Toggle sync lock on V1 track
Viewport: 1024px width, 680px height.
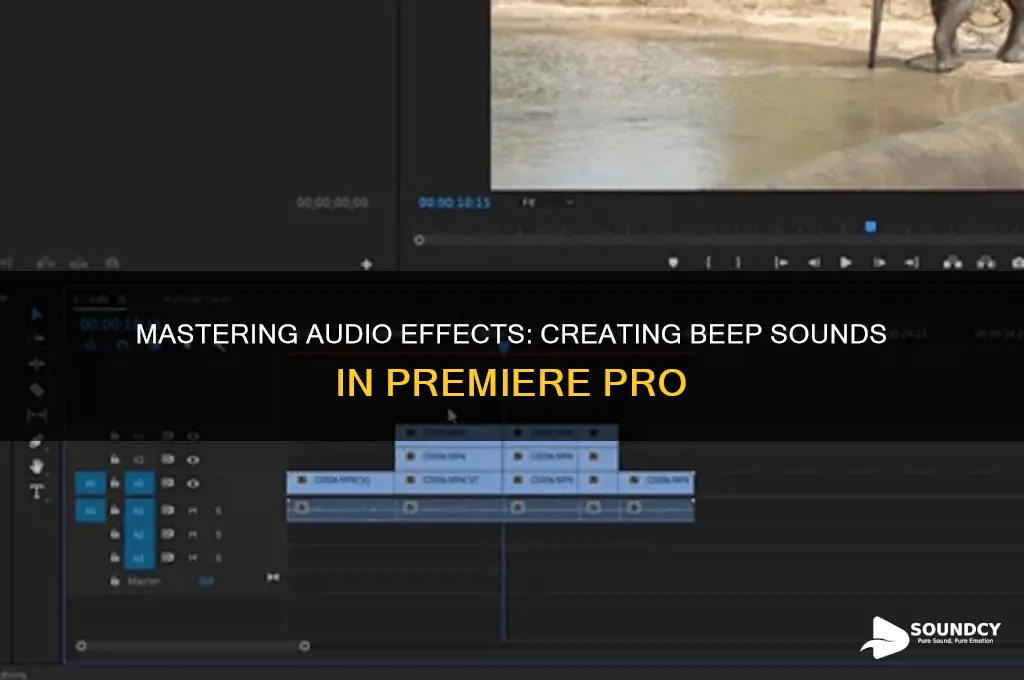coord(168,483)
